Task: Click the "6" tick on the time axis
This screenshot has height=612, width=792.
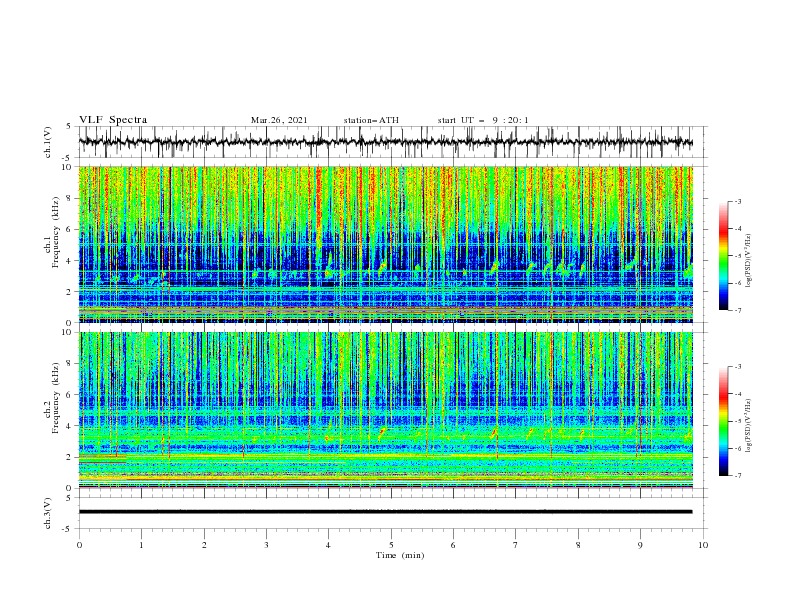Action: 453,545
